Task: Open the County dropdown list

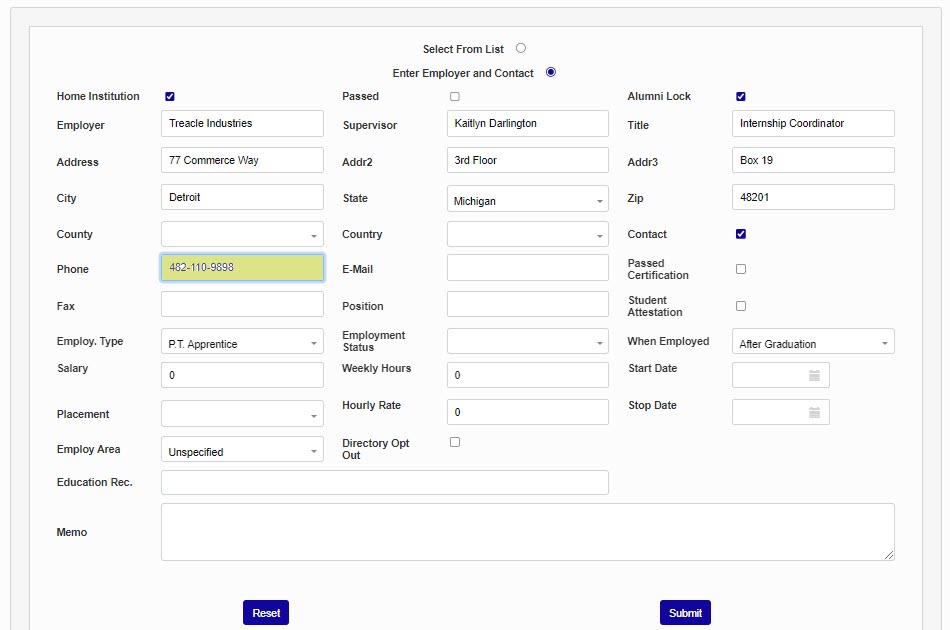Action: 242,235
